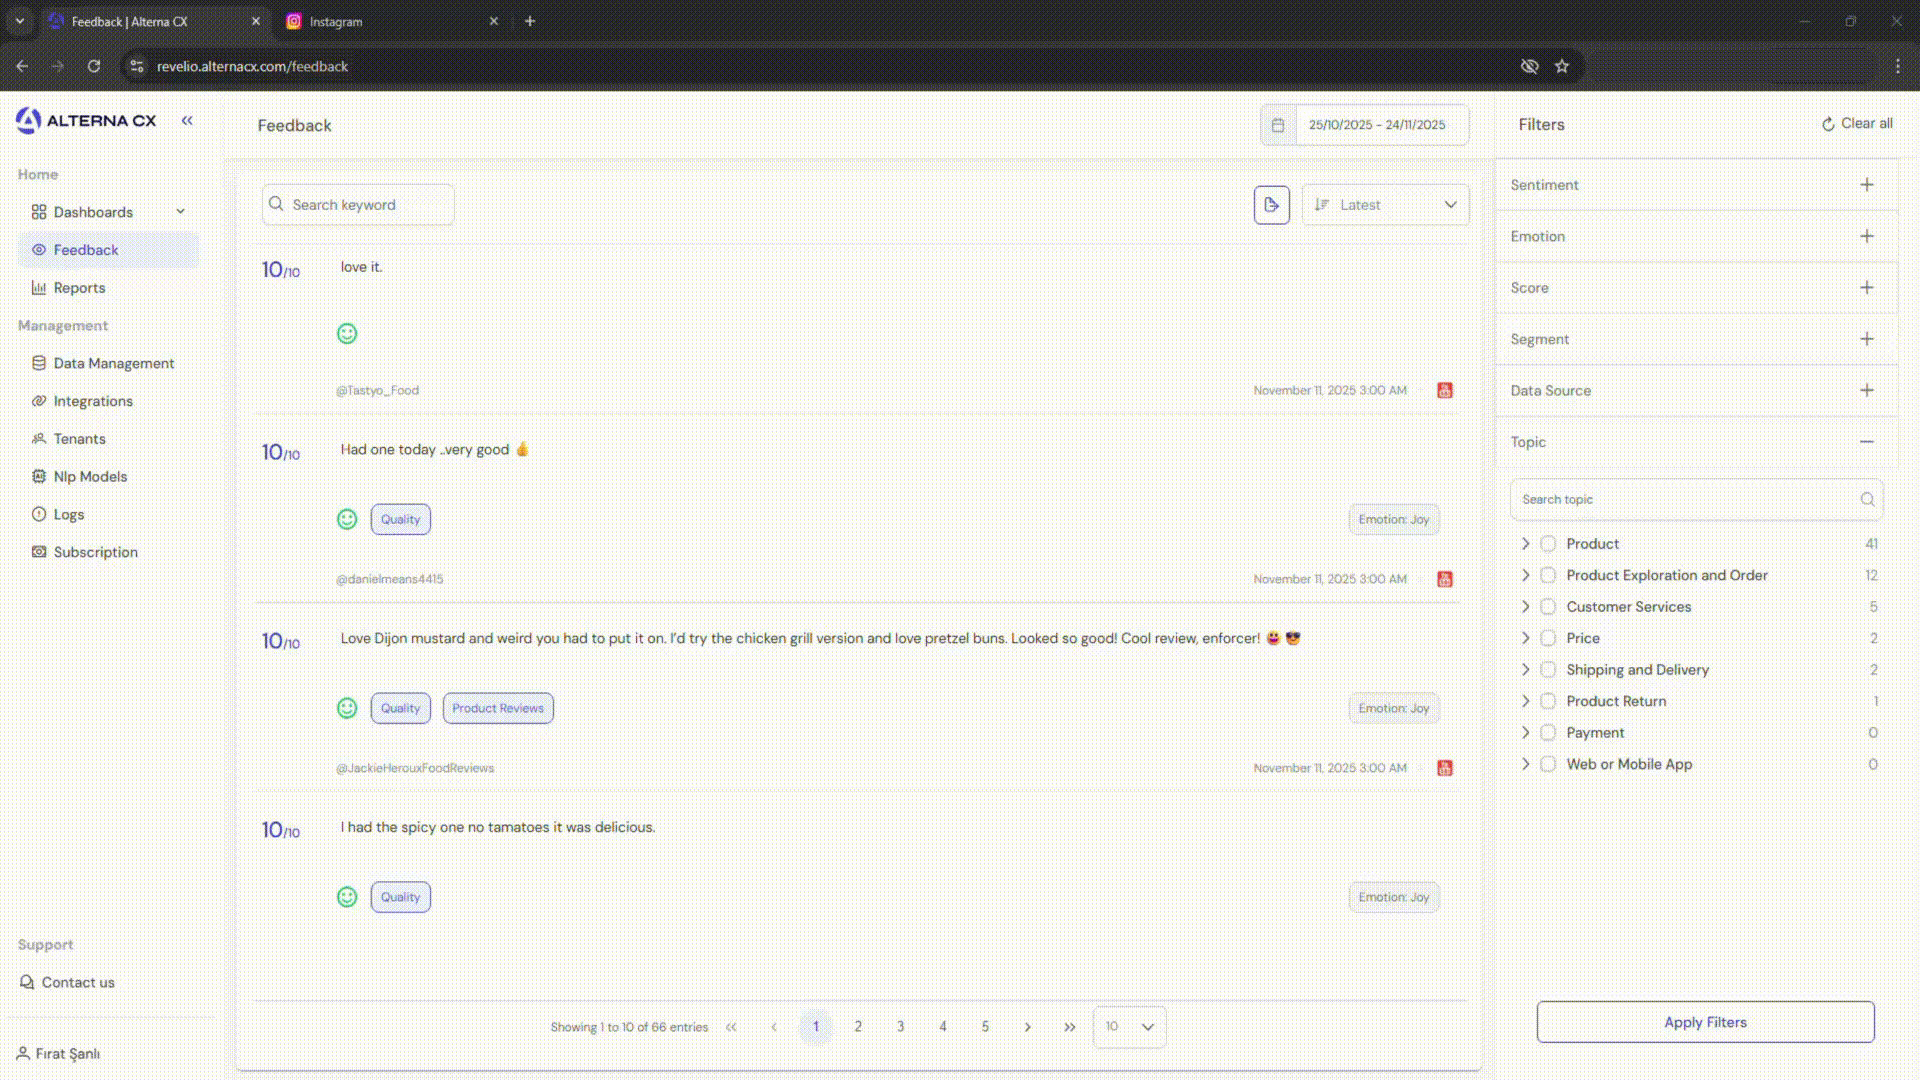Expand the Sentiment filter section
This screenshot has width=1920, height=1080.
point(1866,185)
